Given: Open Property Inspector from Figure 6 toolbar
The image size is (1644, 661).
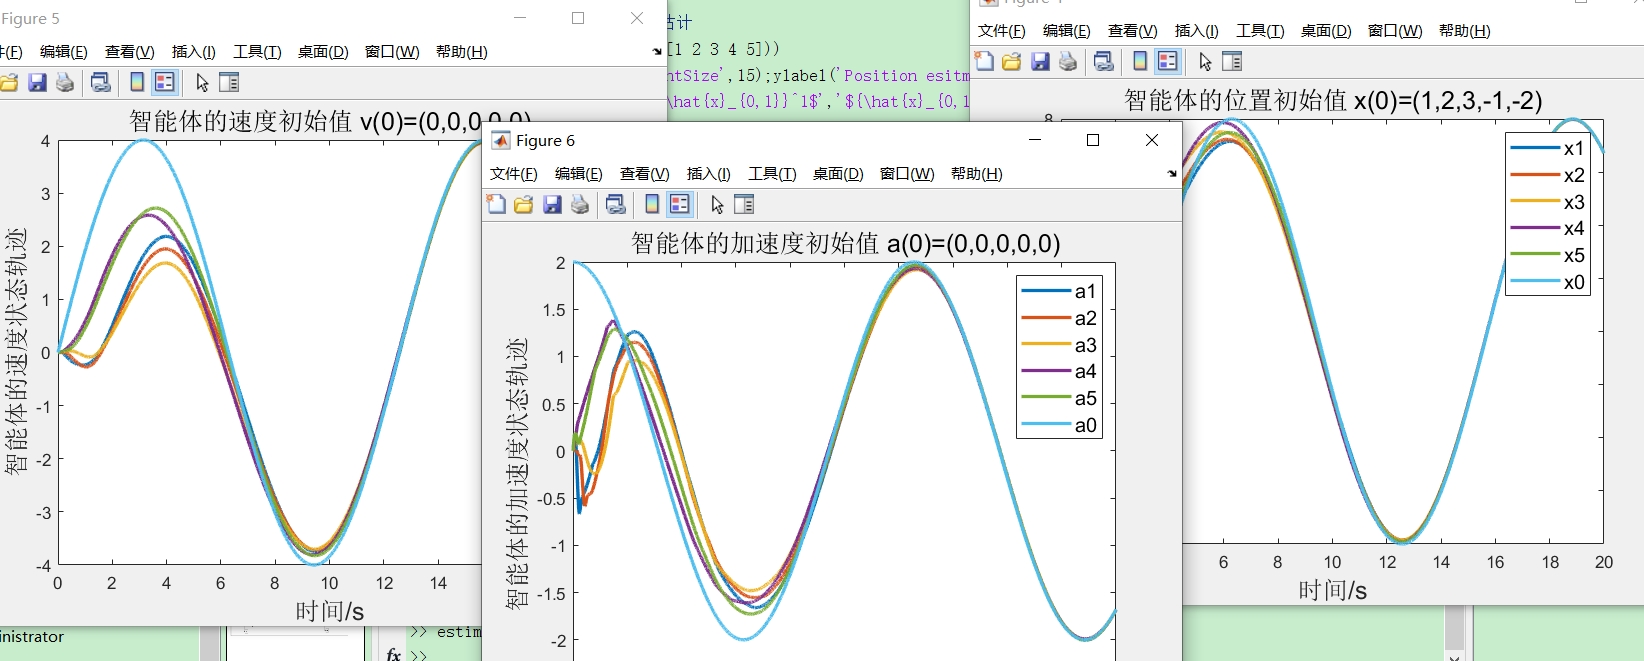Looking at the screenshot, I should click(x=744, y=204).
